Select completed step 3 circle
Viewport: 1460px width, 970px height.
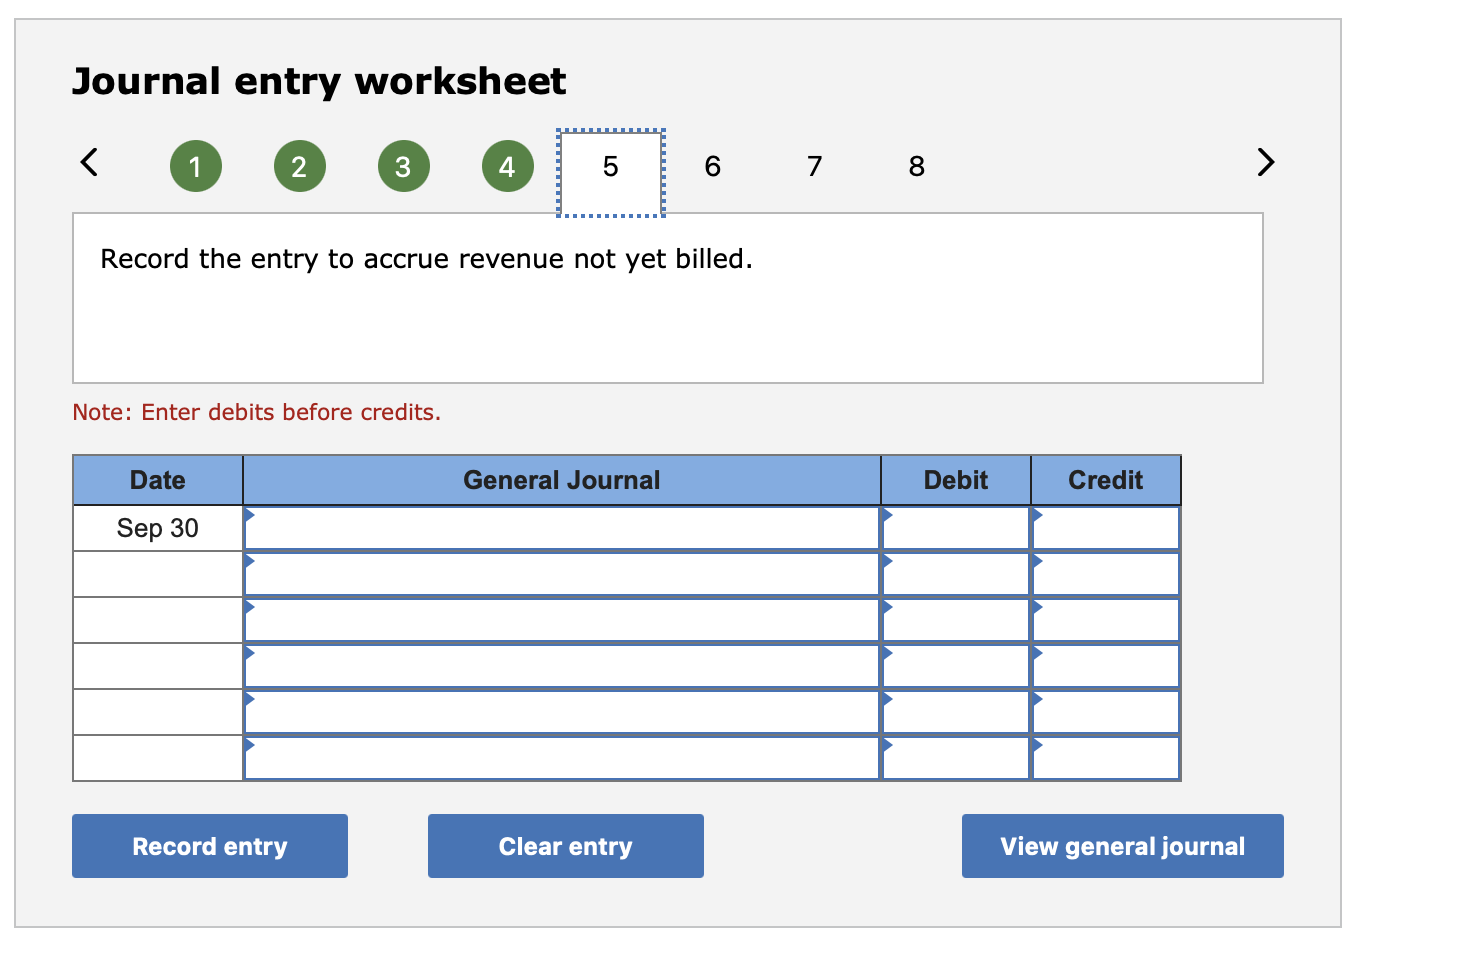click(403, 166)
